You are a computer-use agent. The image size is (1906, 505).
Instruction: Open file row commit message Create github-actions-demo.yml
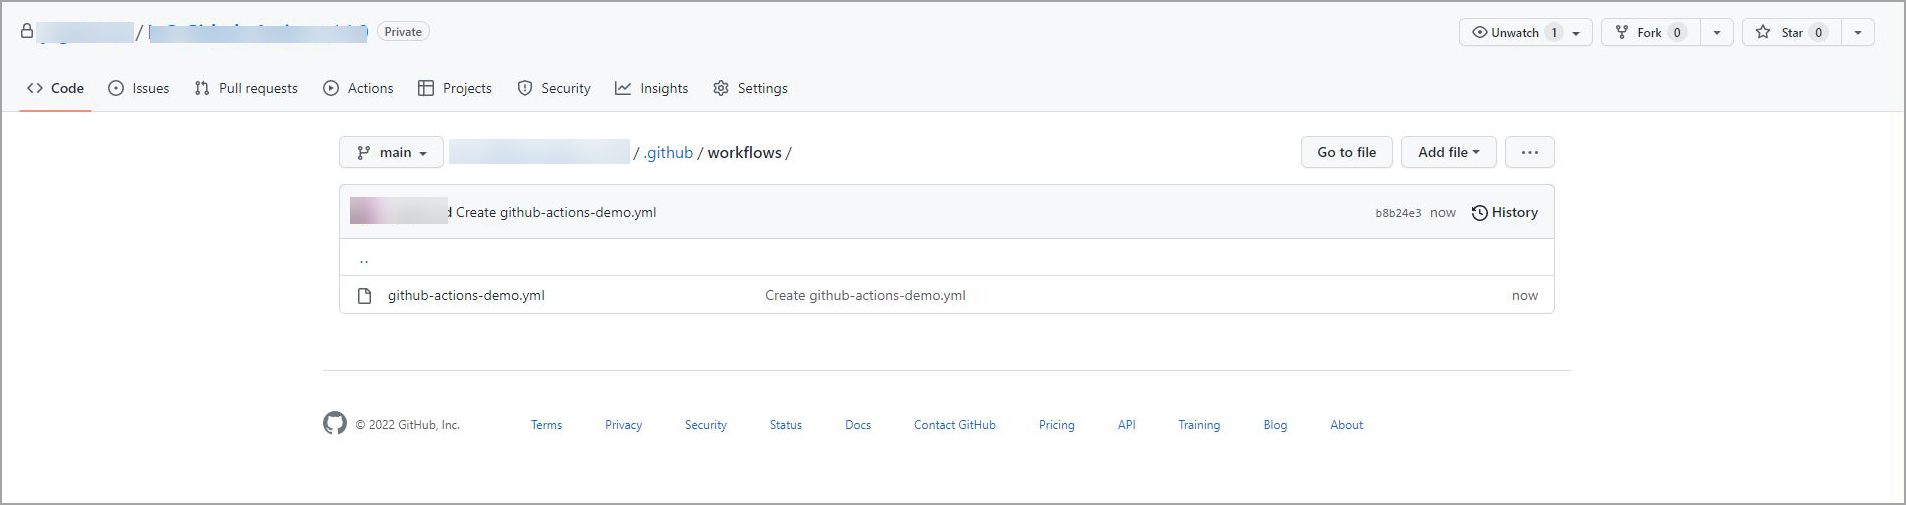865,295
